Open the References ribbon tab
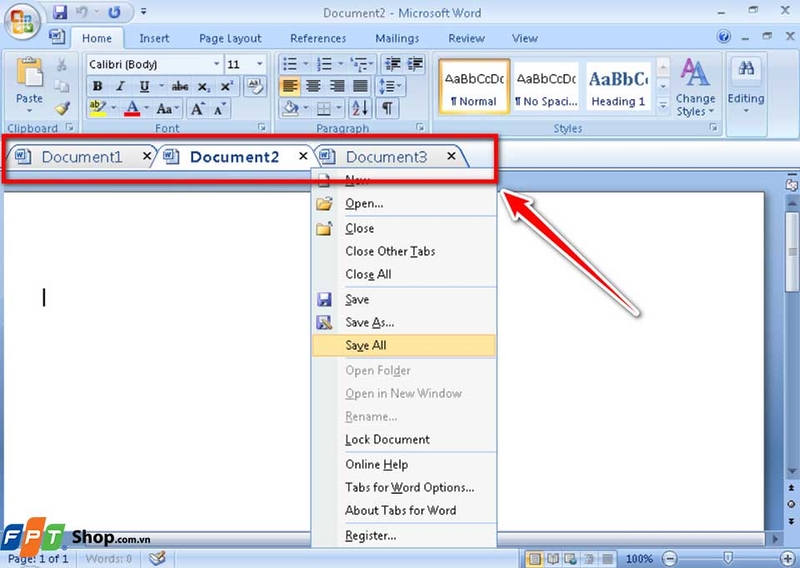The image size is (800, 568). [318, 38]
